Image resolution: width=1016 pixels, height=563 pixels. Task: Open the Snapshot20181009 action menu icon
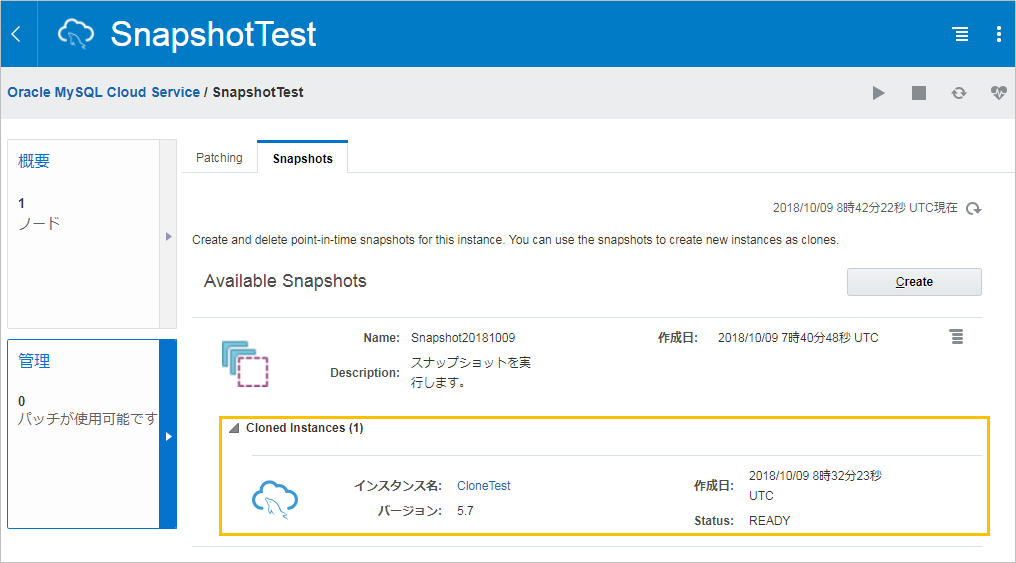[956, 337]
